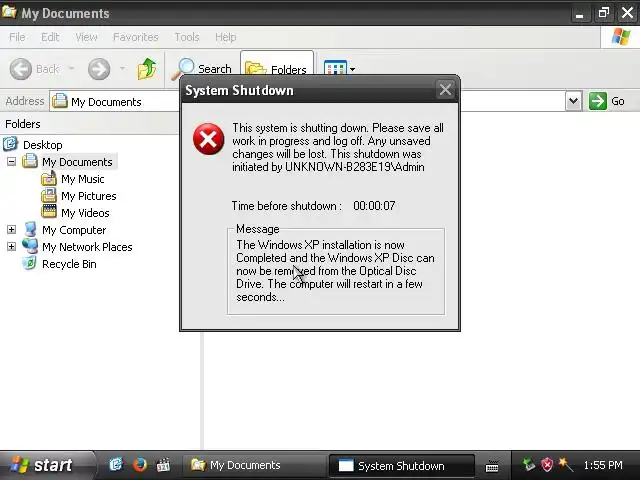
Task: Minimize the My Documents window
Action: 579,13
